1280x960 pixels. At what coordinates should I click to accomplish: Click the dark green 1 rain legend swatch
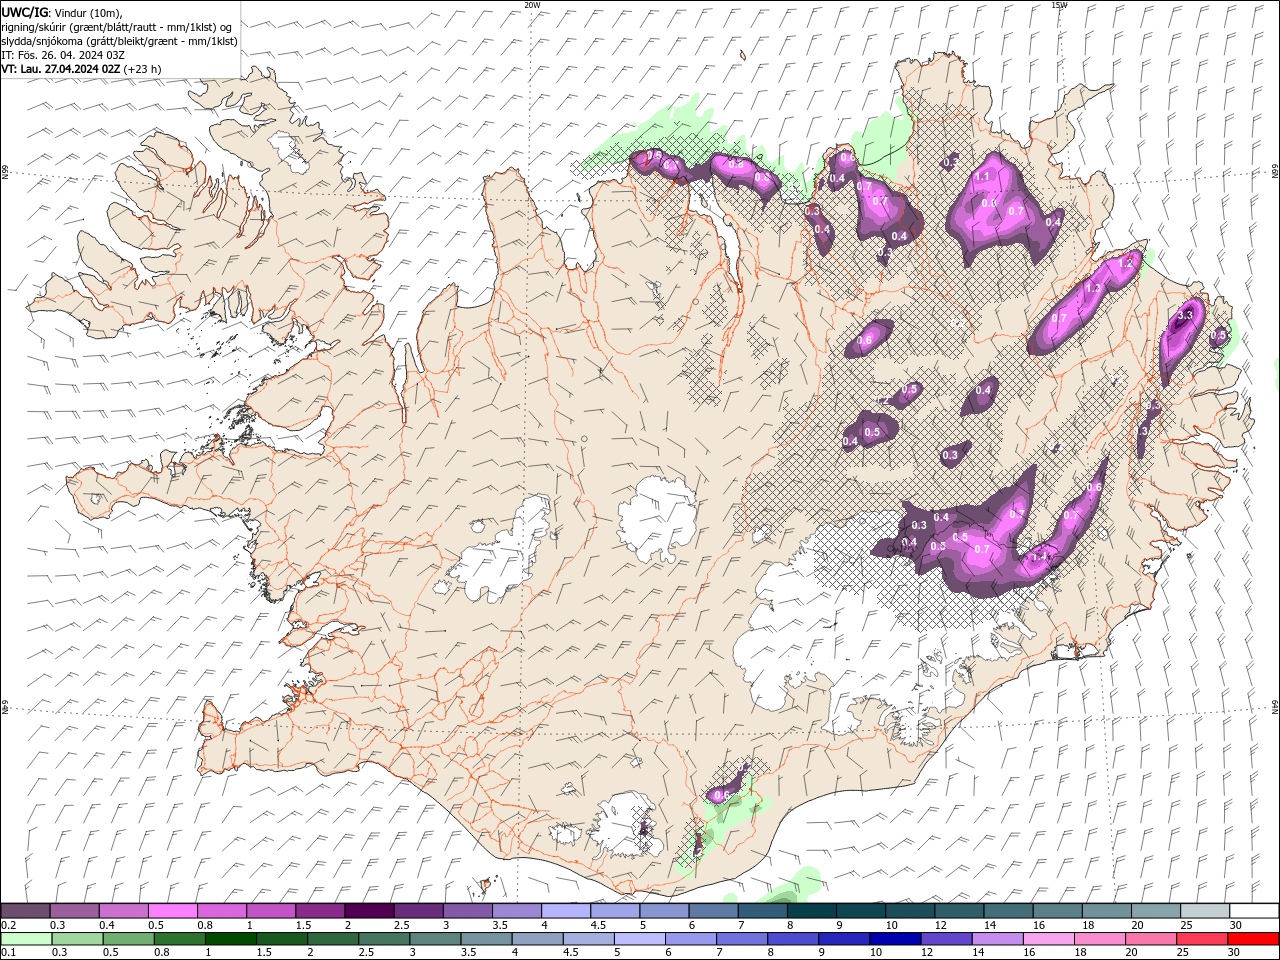tap(230, 939)
